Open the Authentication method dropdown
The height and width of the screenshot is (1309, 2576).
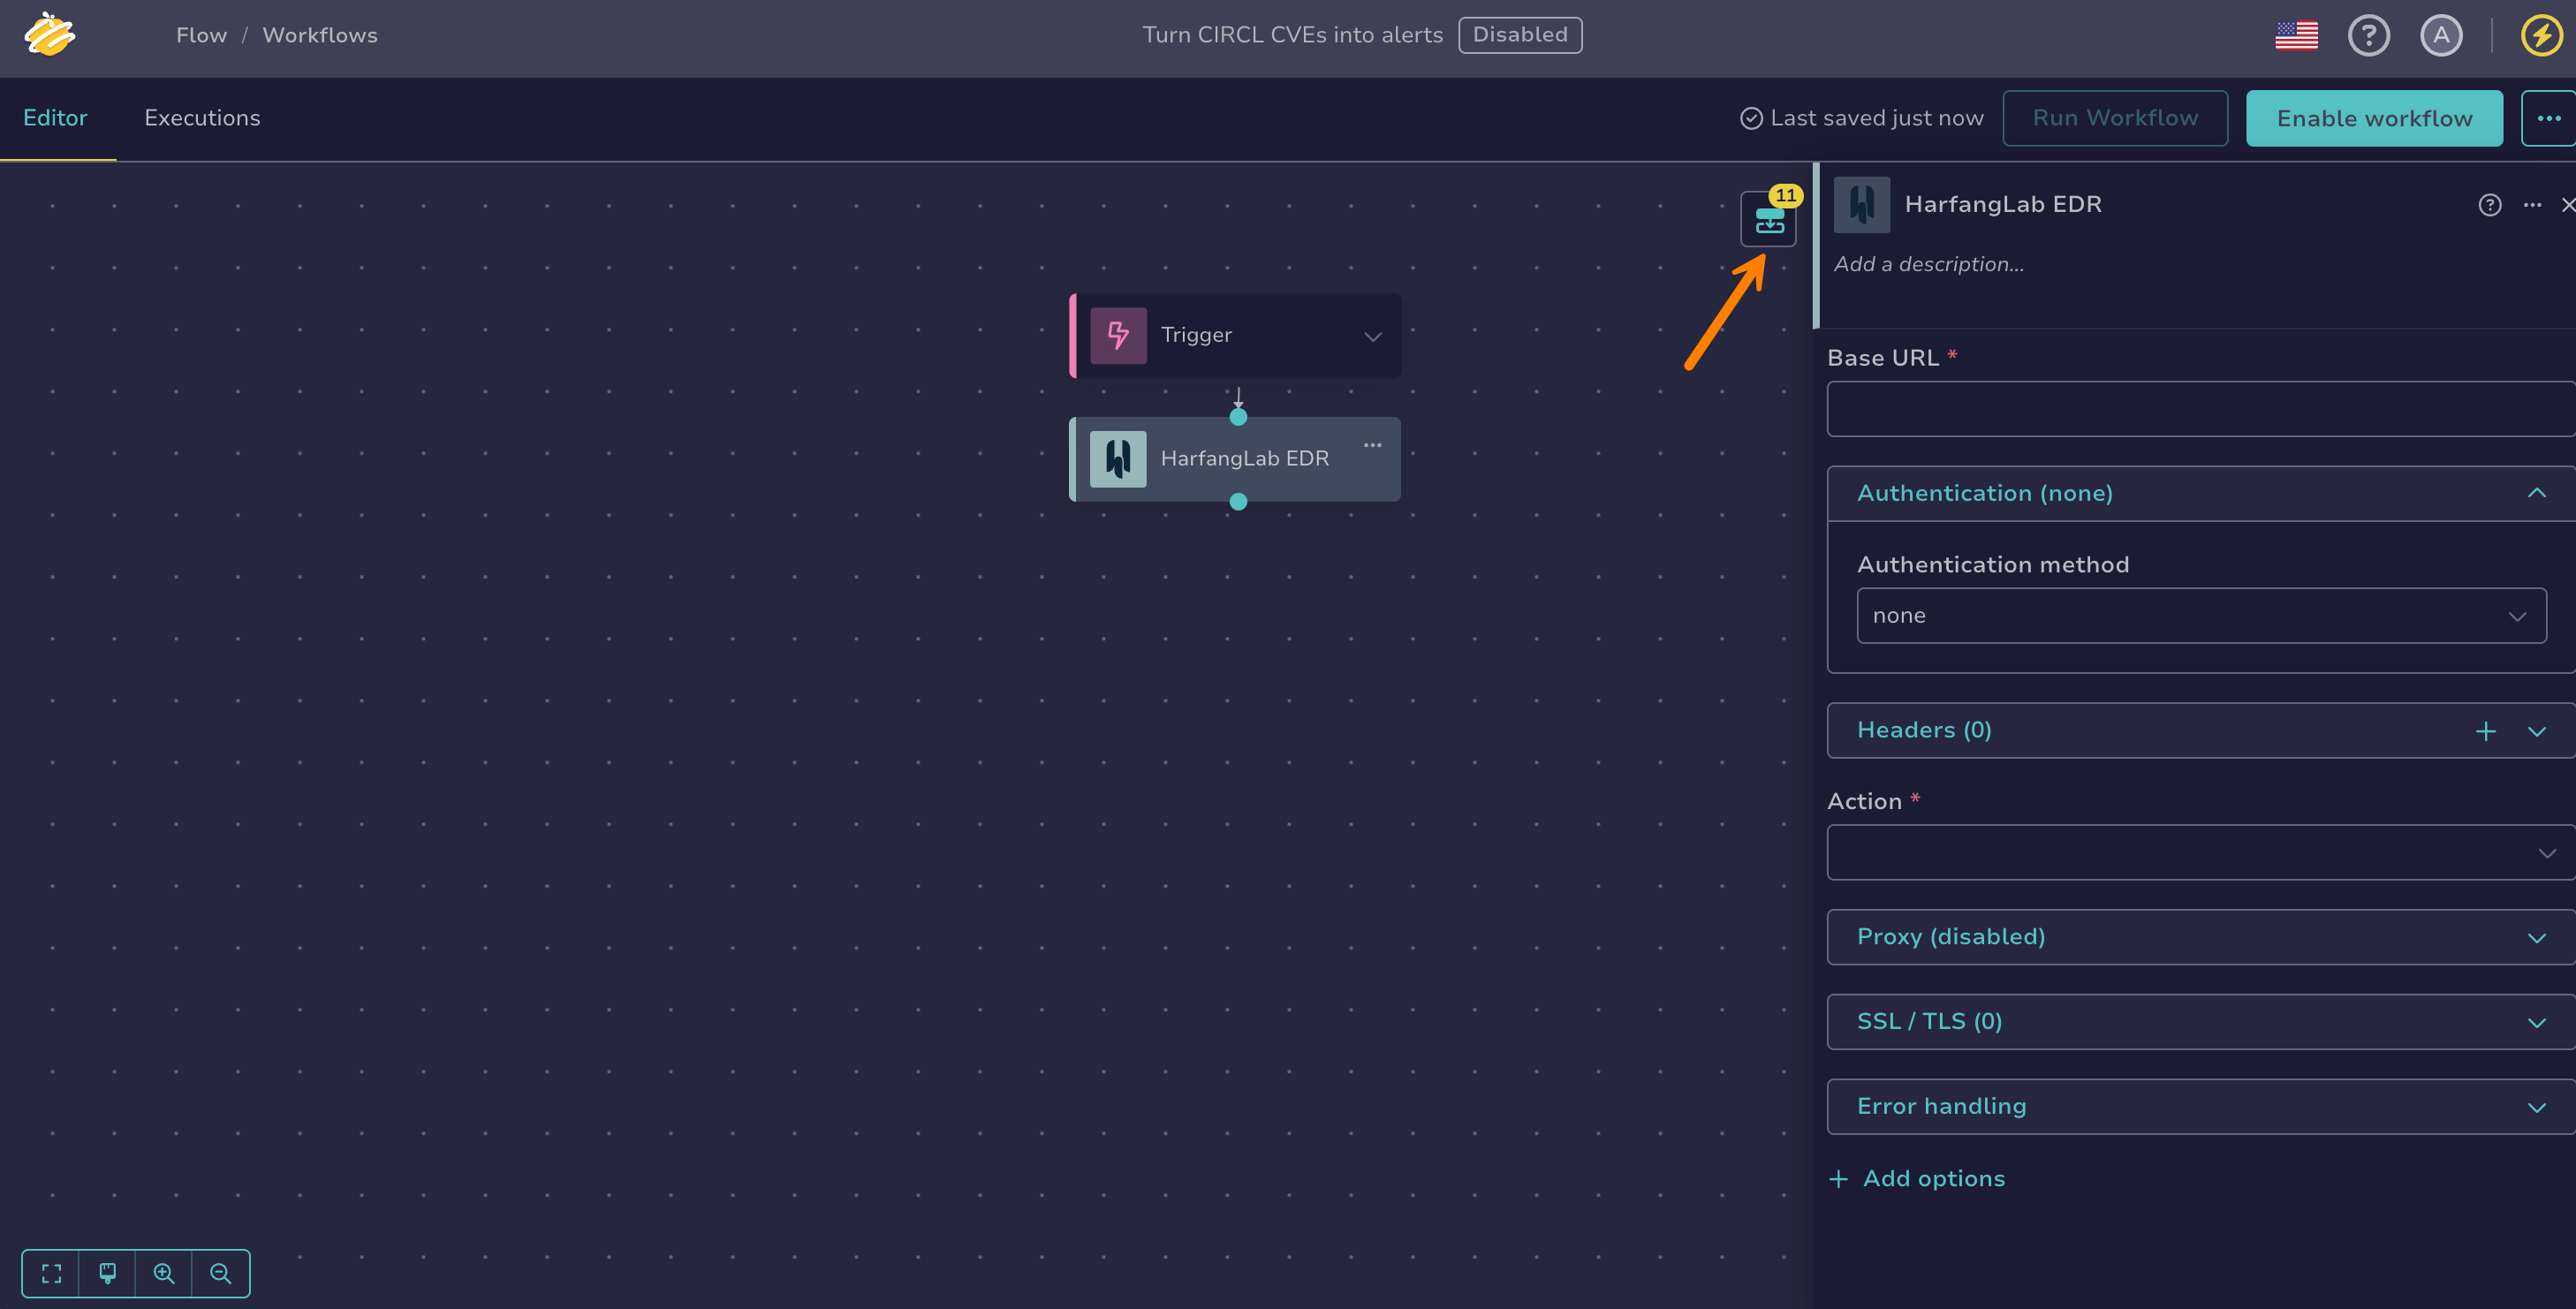click(x=2201, y=615)
